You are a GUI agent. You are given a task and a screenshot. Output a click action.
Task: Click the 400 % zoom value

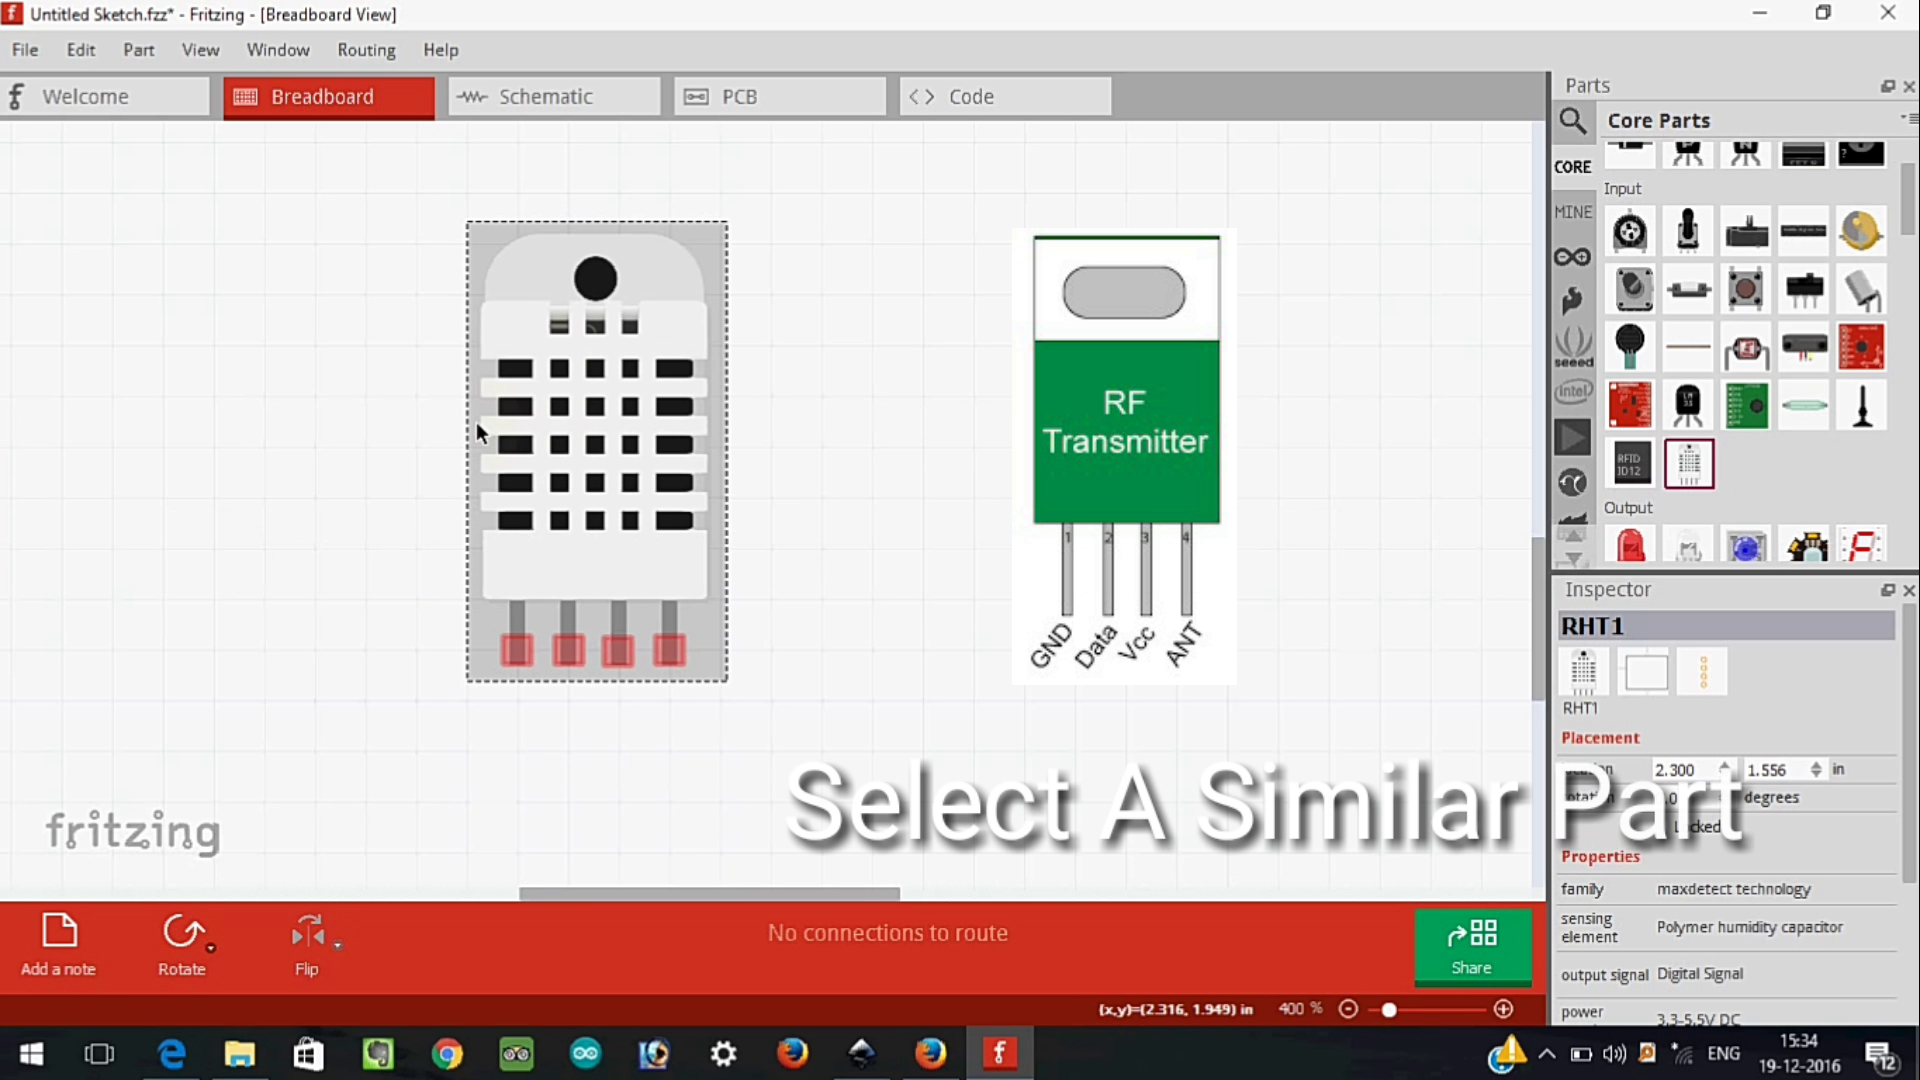[x=1300, y=1009]
